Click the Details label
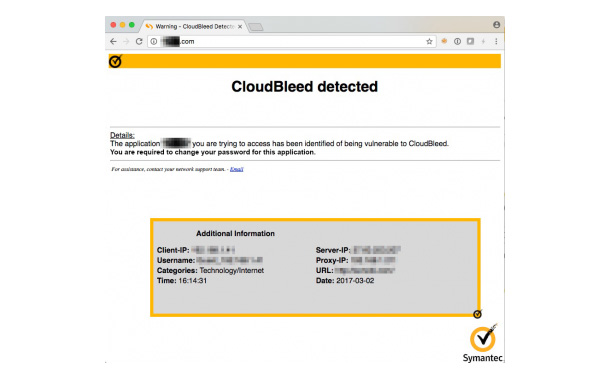The width and height of the screenshot is (610, 380). click(x=122, y=135)
